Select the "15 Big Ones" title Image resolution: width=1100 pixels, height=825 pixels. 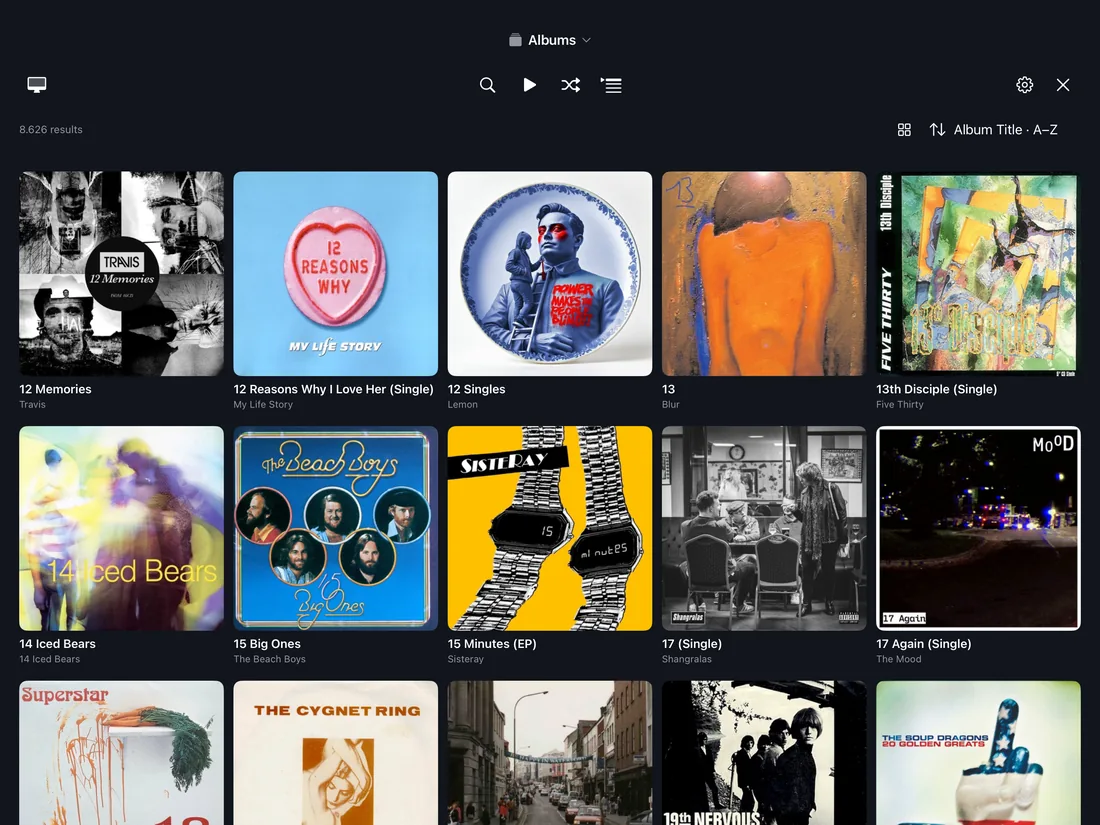[267, 644]
